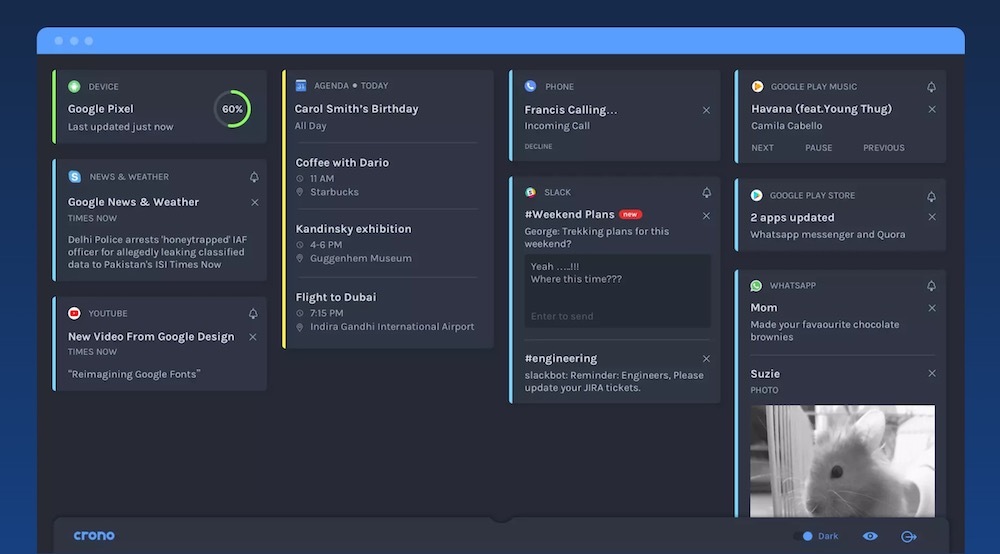
Task: Click the 60% battery progress ring
Action: 232,109
